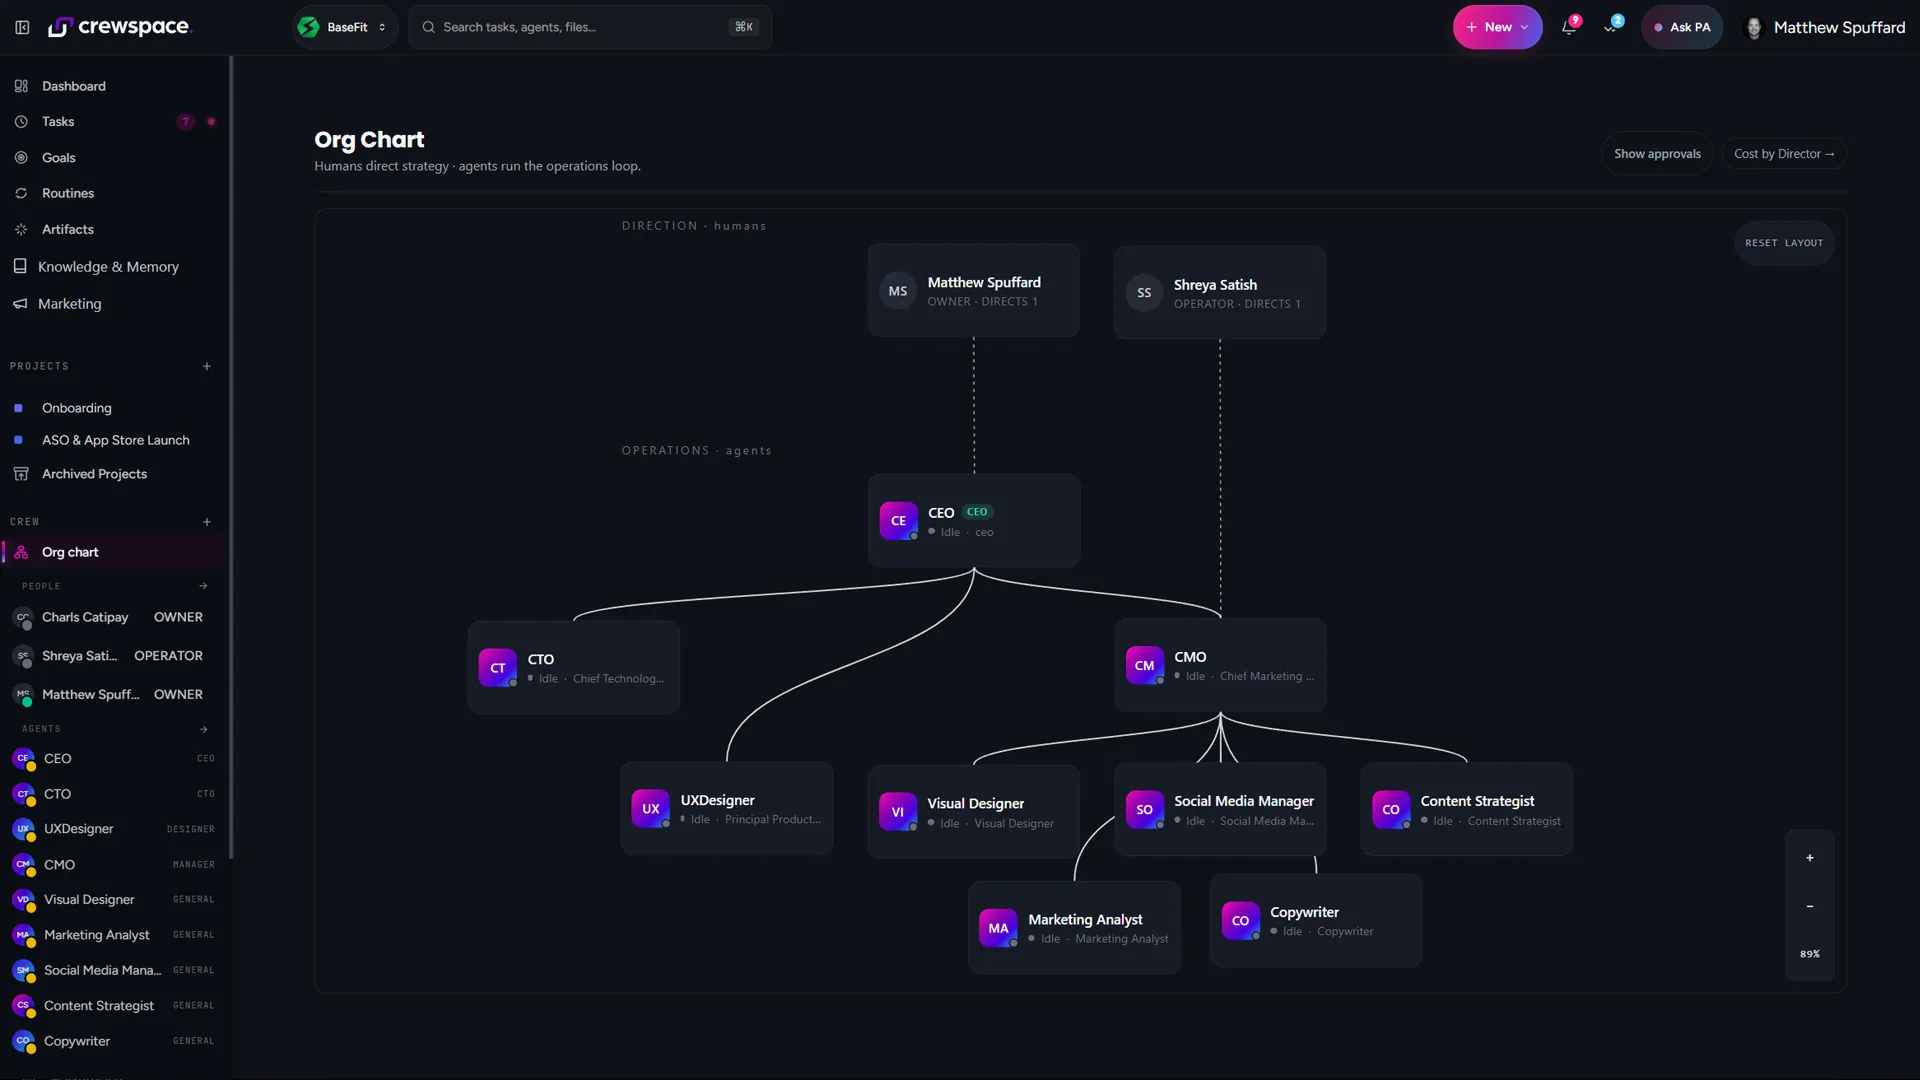Click the VI avatar on Visual Designer node
Viewport: 1920px width, 1080px height.
[x=898, y=812]
